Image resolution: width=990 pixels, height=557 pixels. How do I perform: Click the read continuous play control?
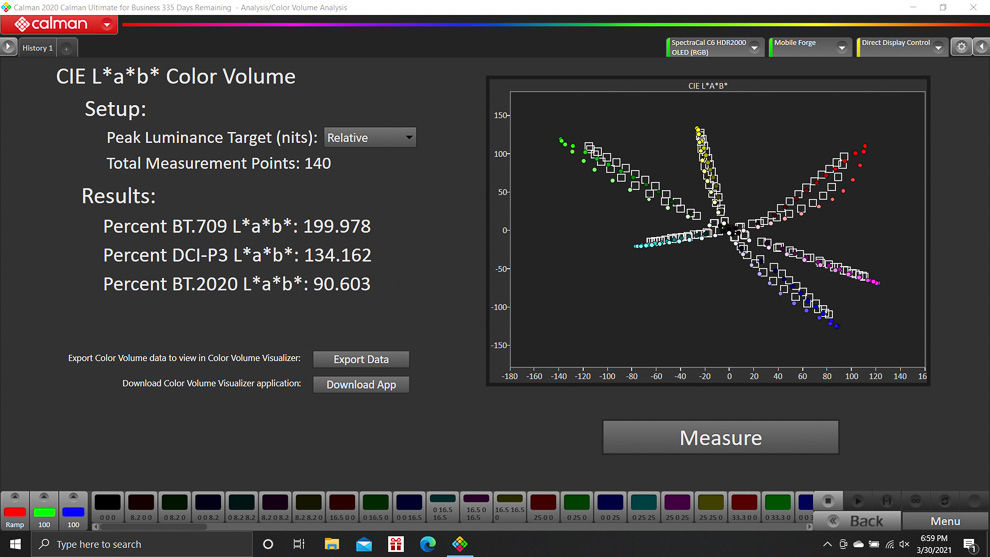point(857,501)
